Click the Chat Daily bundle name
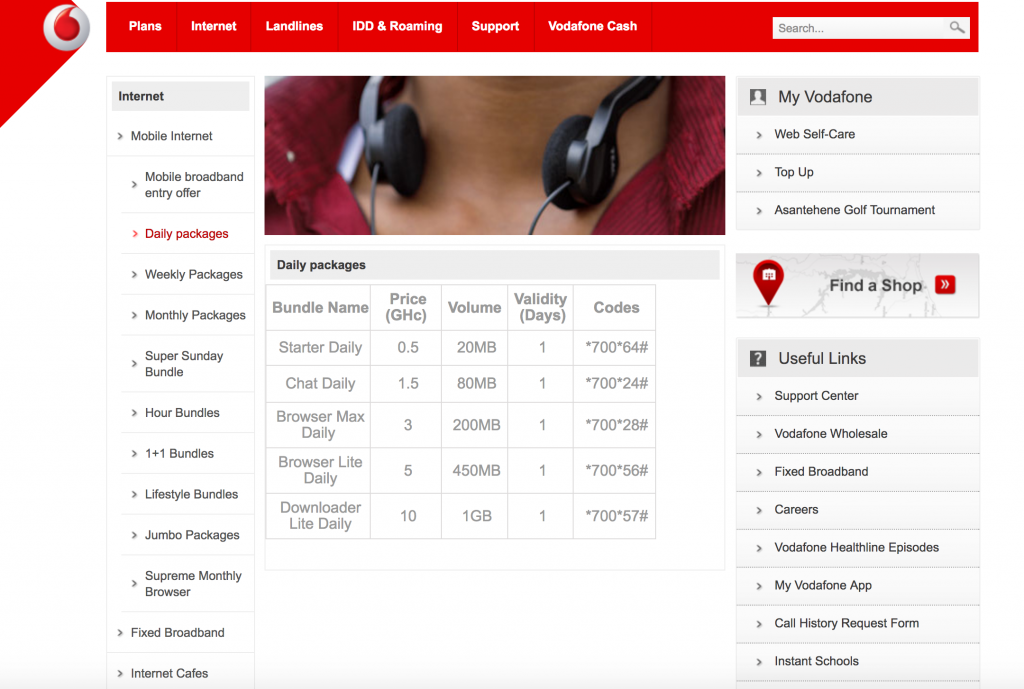This screenshot has width=1024, height=689. [x=320, y=383]
